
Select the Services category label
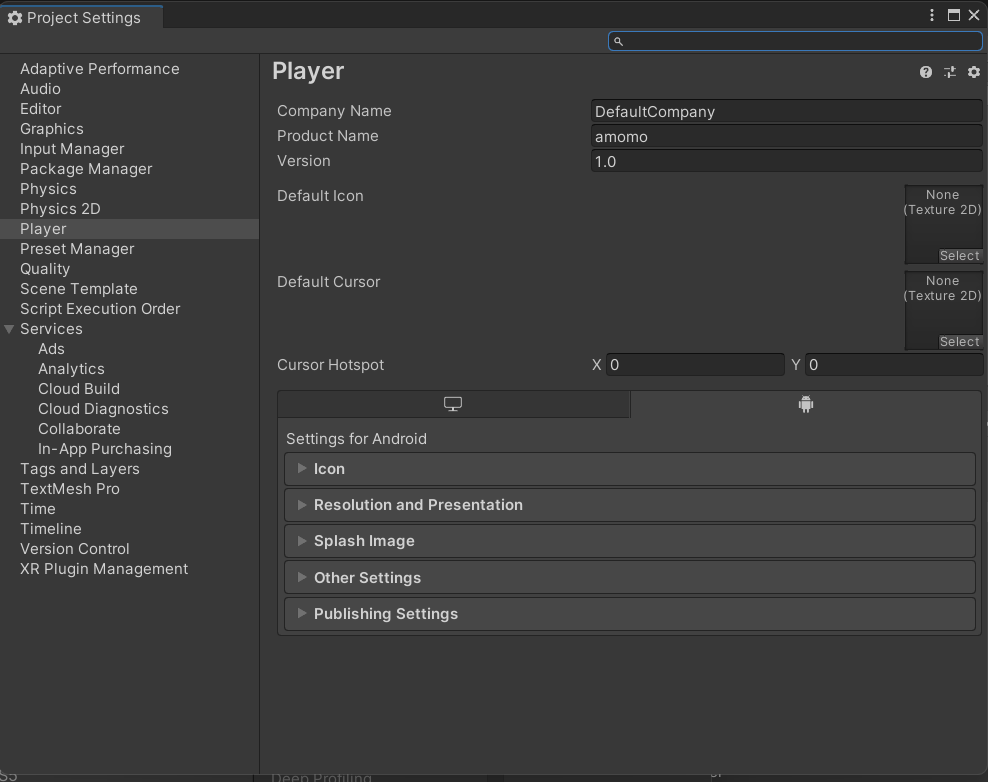(x=51, y=329)
